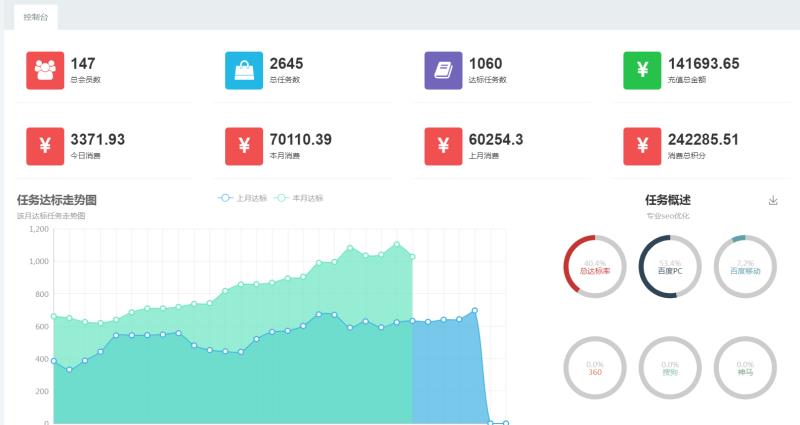Click the 百度移动 donut chart
The image size is (800, 425).
tap(745, 267)
